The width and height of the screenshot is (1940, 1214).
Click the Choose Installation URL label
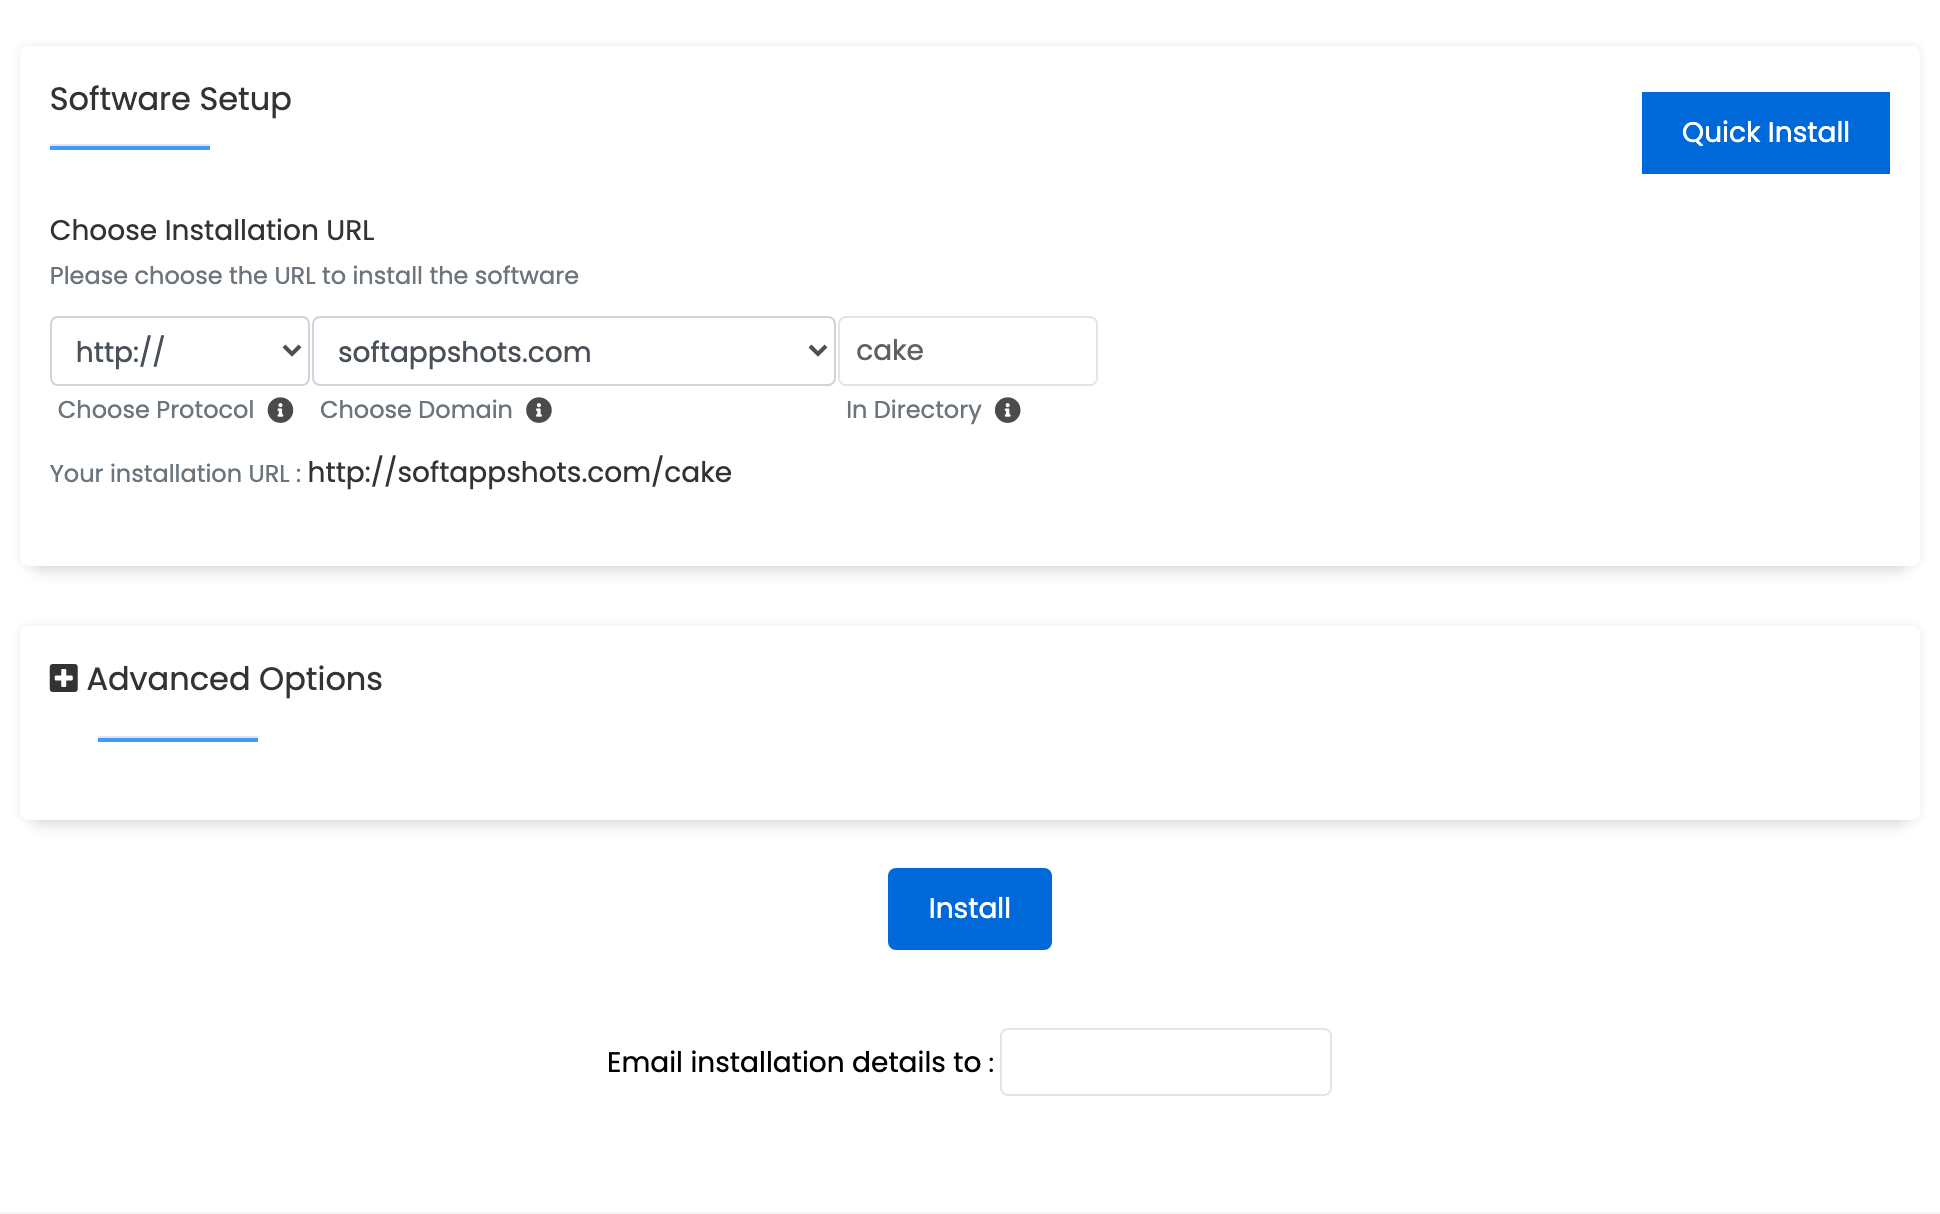click(211, 230)
